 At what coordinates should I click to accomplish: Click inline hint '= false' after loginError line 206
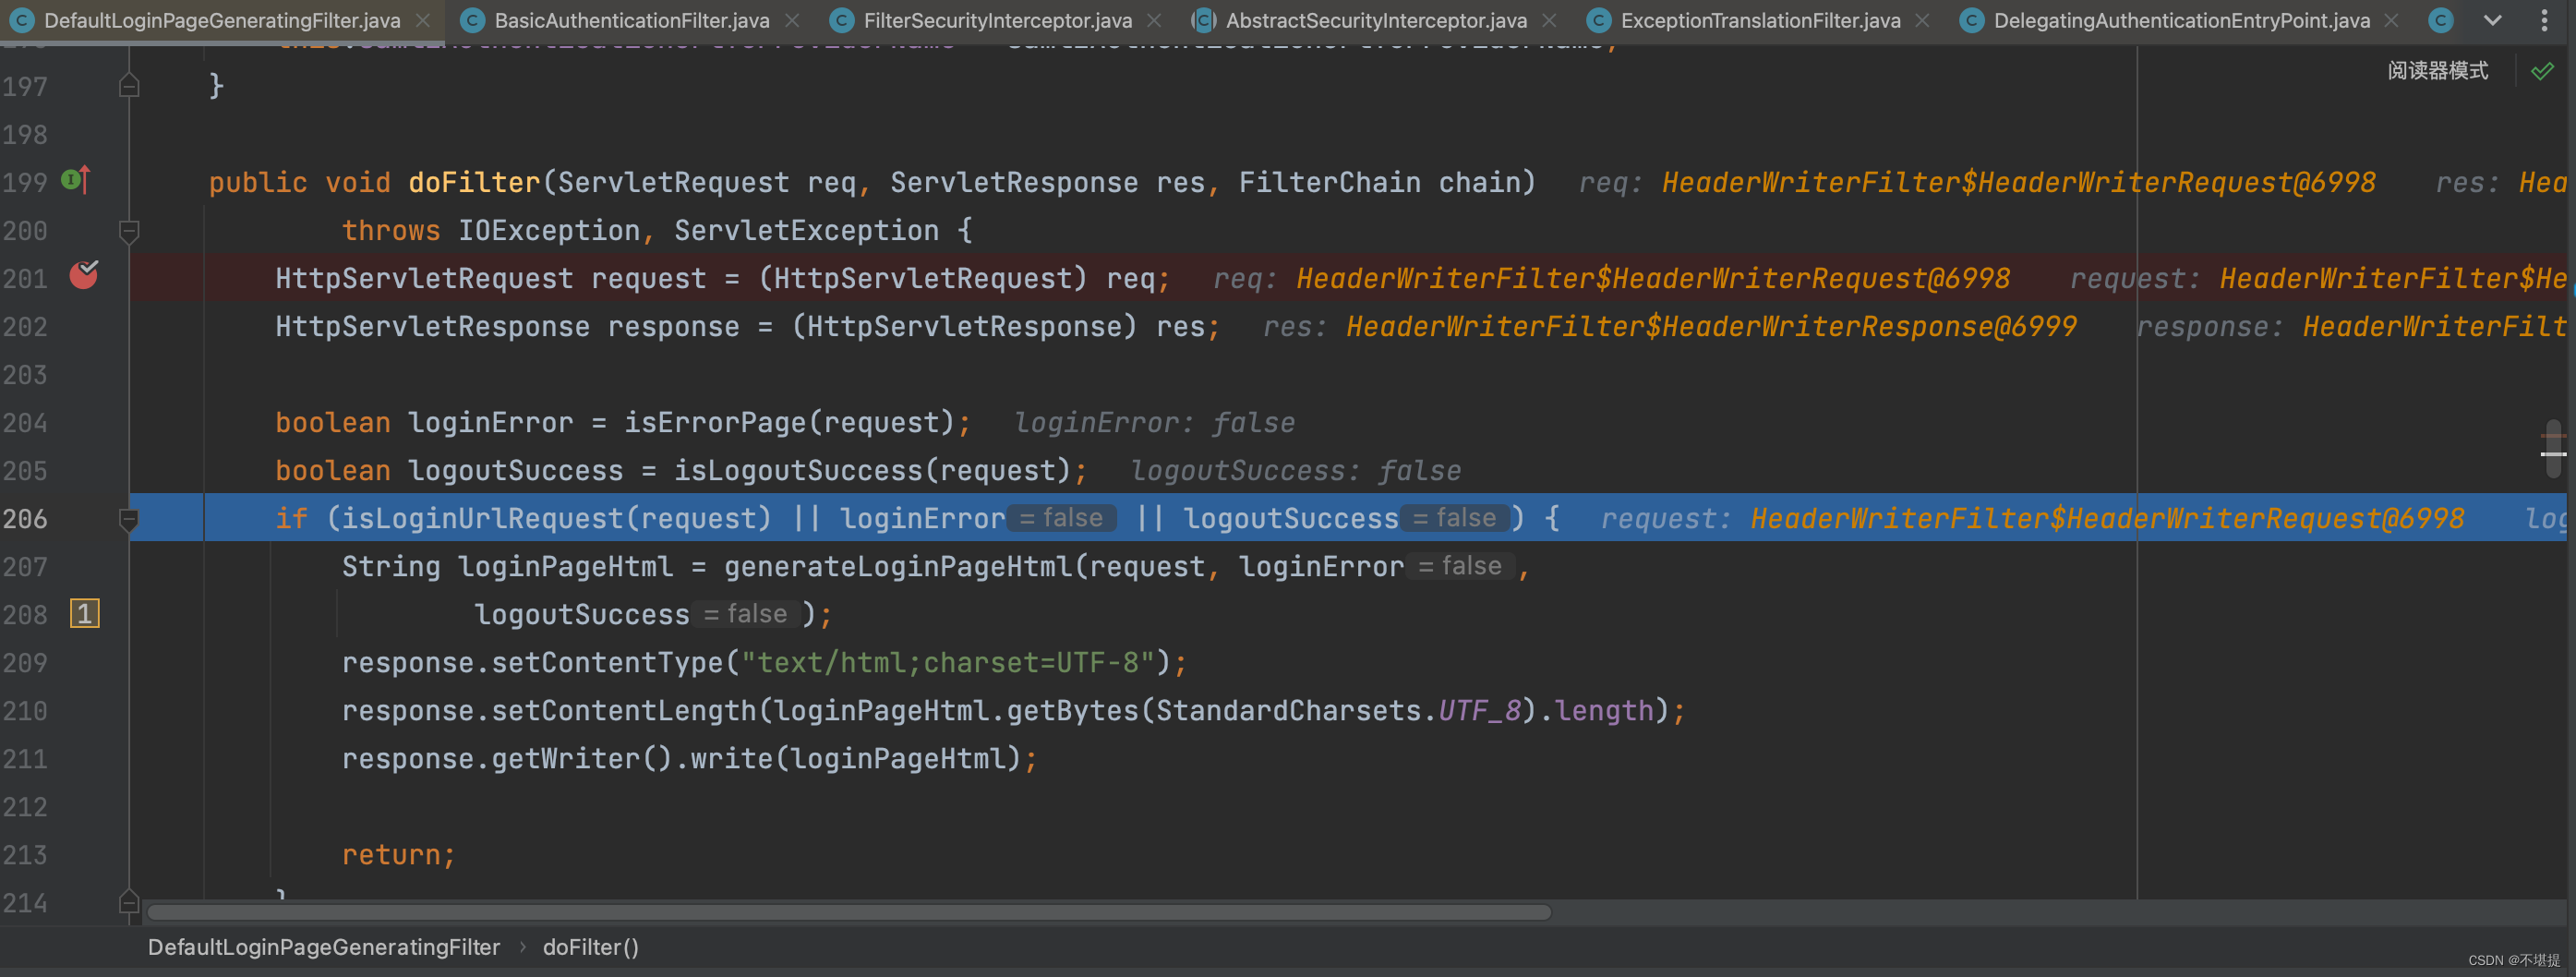coord(1061,518)
